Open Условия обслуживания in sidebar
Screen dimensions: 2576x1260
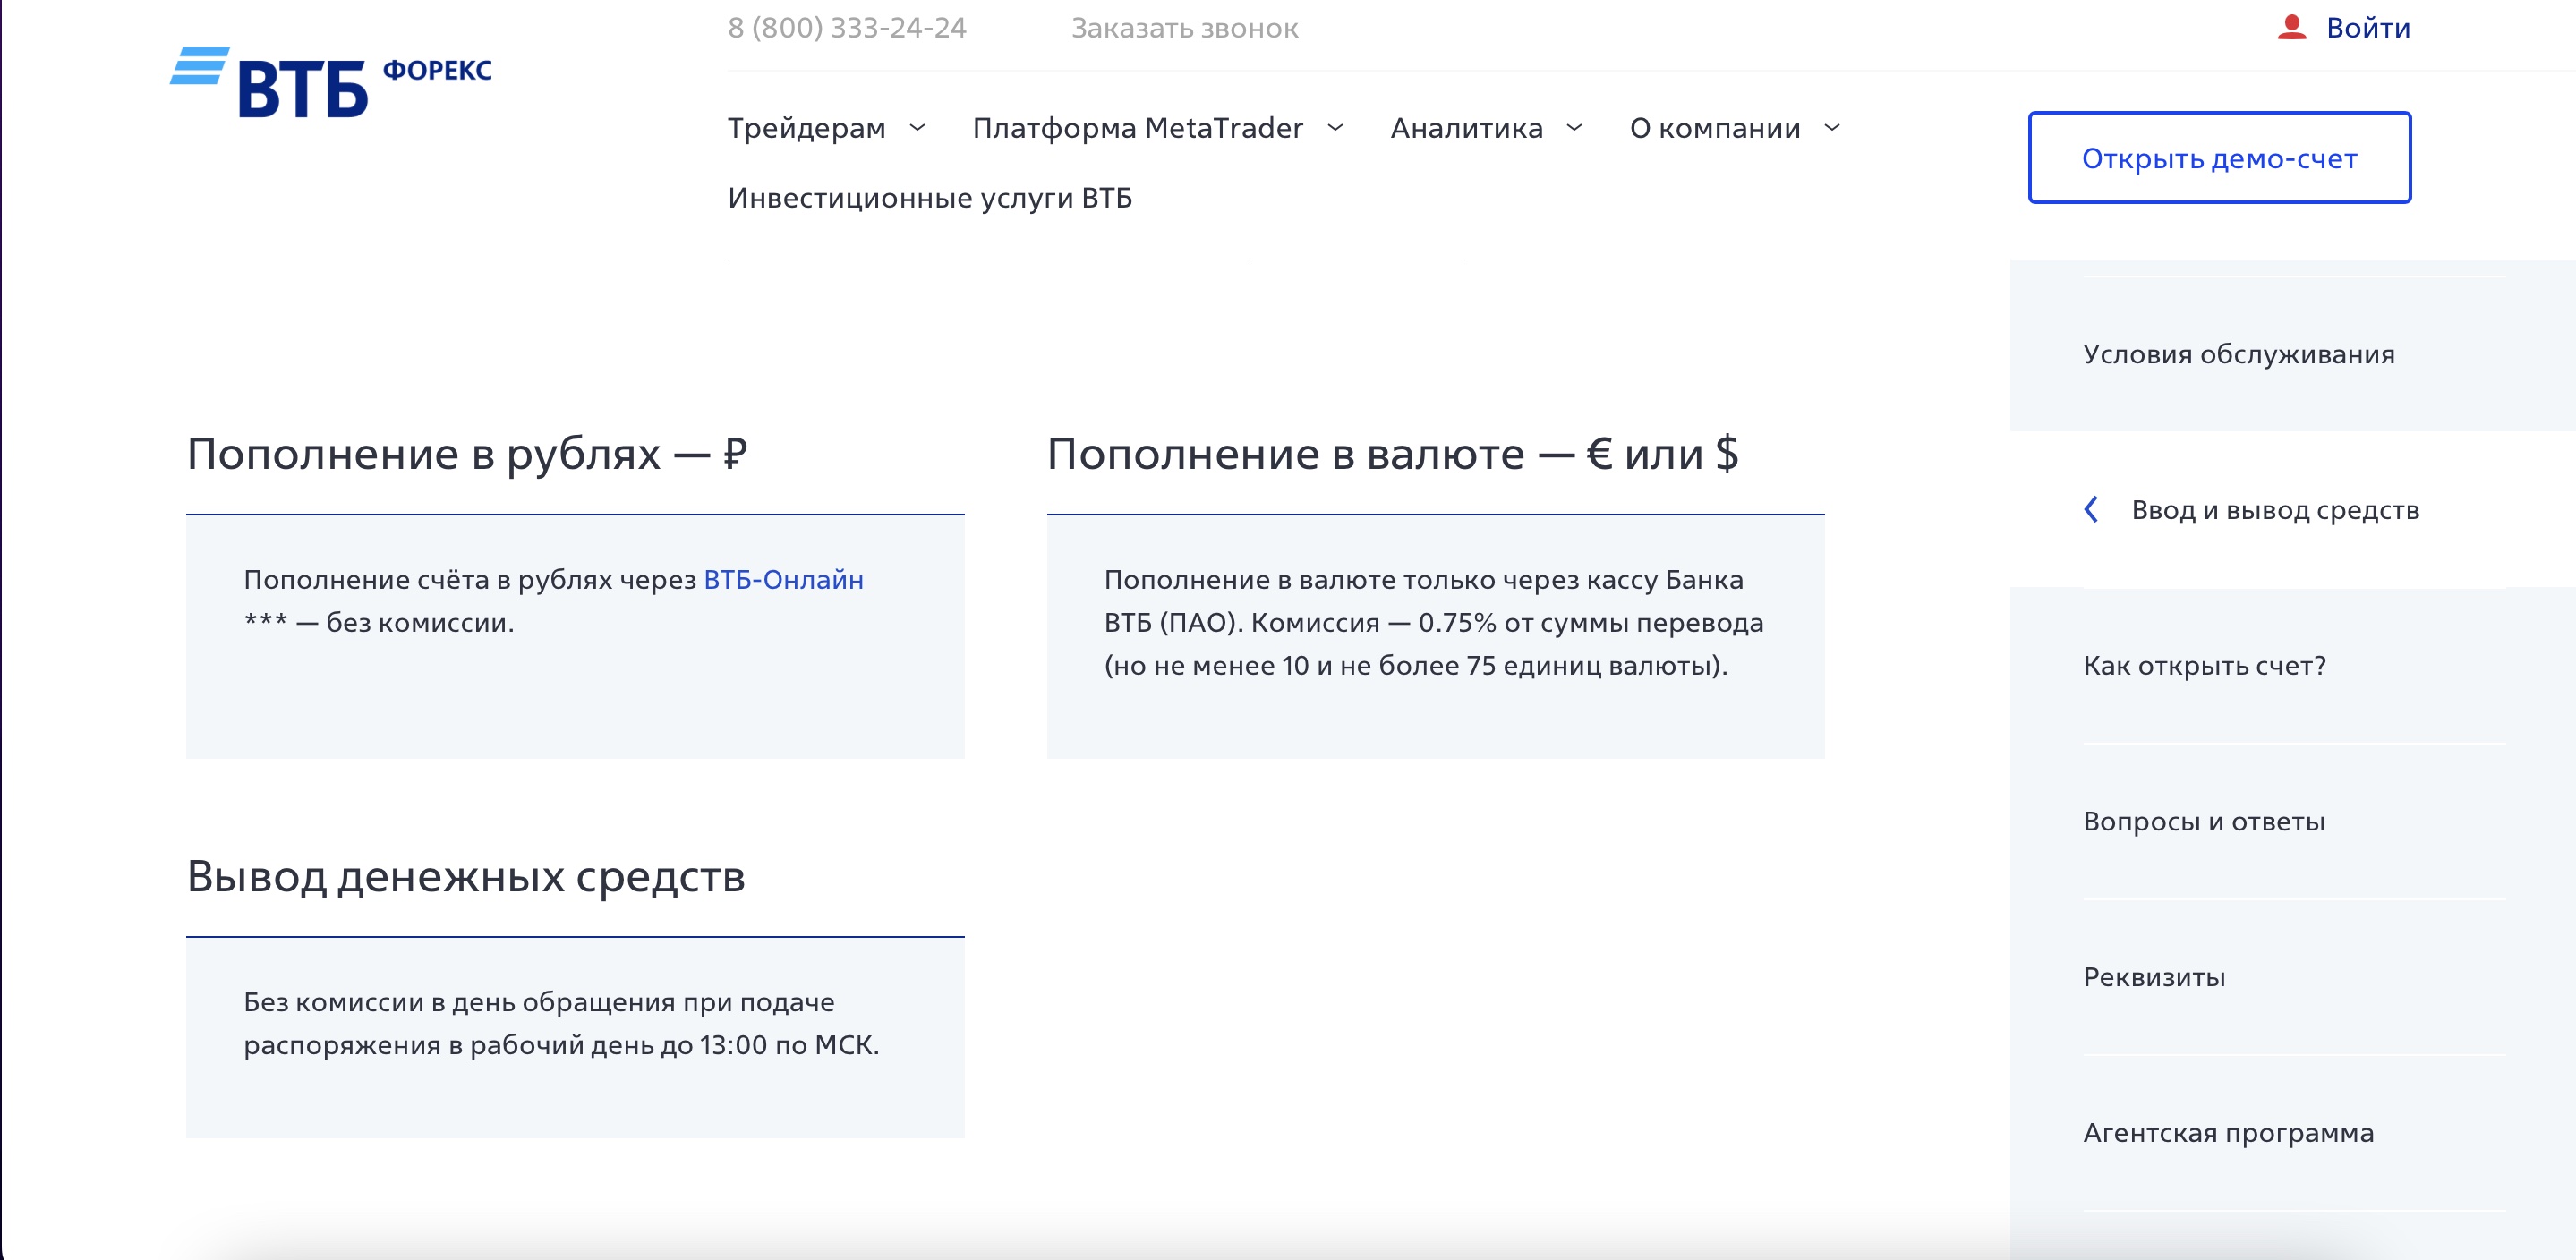click(x=2238, y=354)
